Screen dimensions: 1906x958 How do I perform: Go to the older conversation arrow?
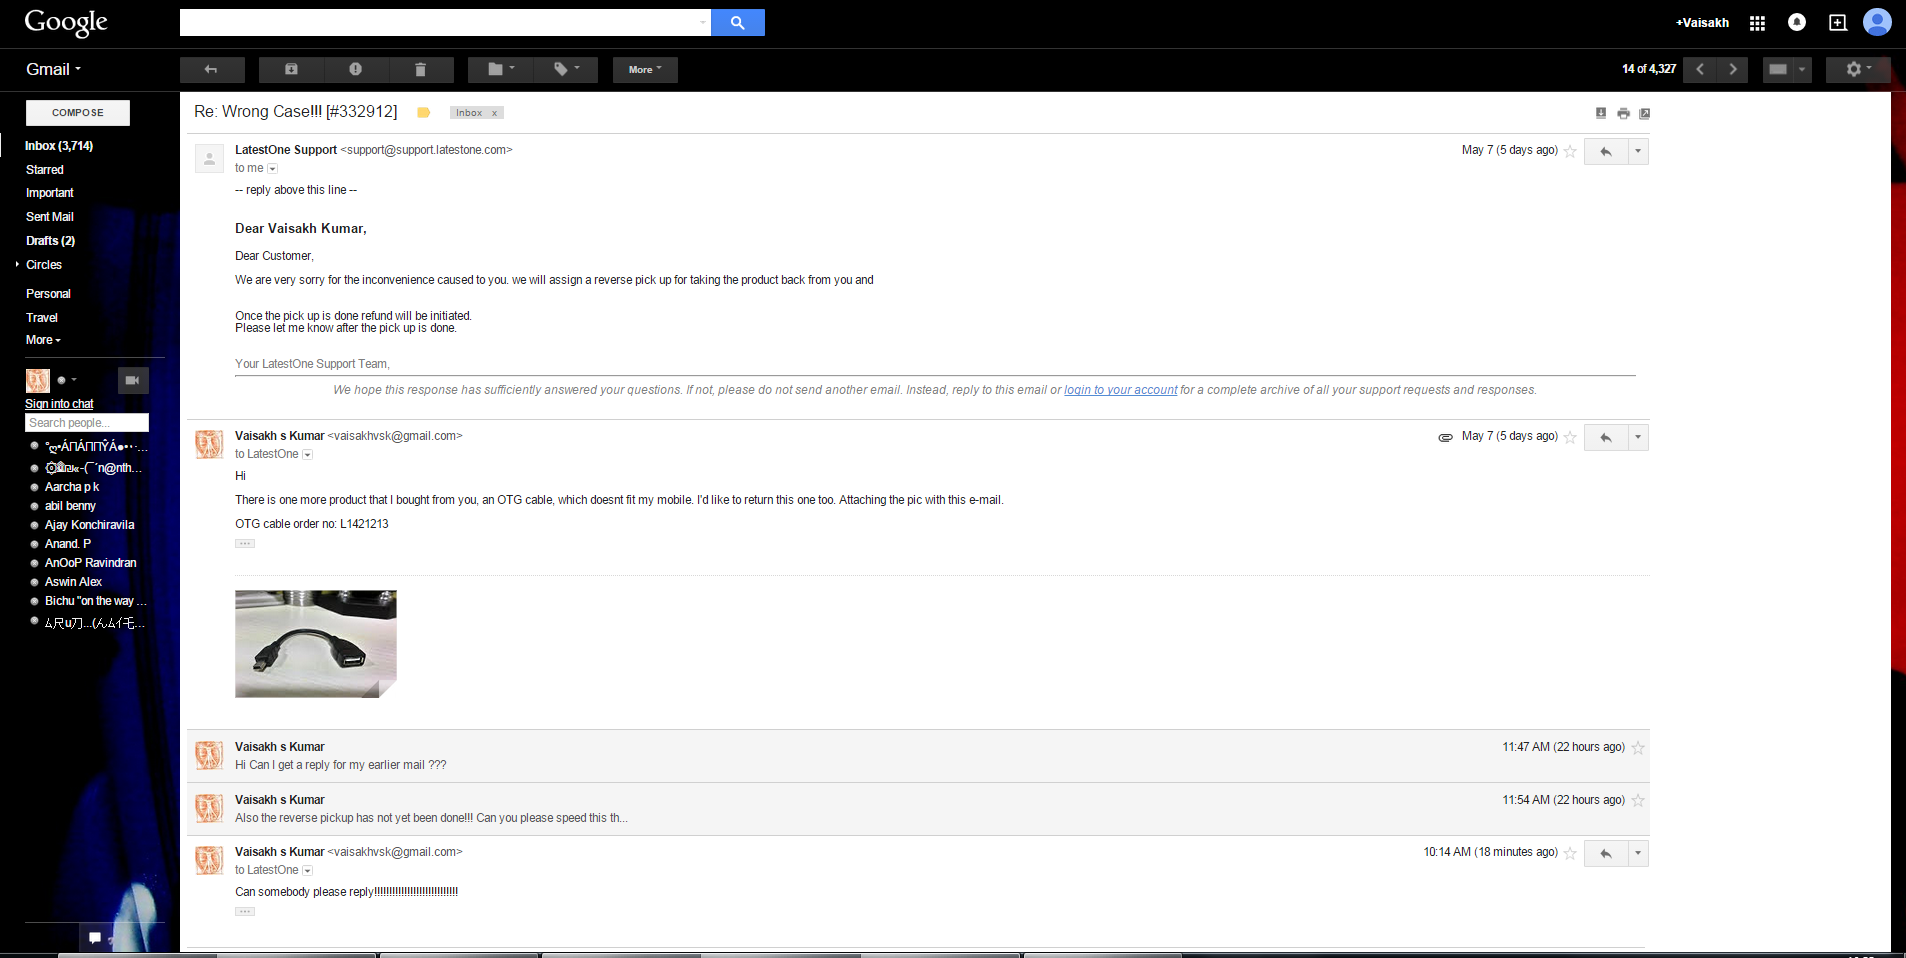coord(1733,69)
